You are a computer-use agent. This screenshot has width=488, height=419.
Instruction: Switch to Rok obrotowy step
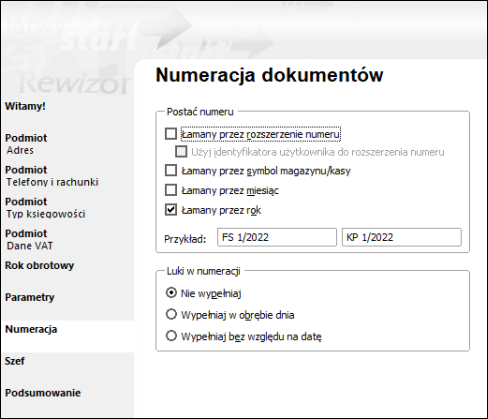pos(39,266)
